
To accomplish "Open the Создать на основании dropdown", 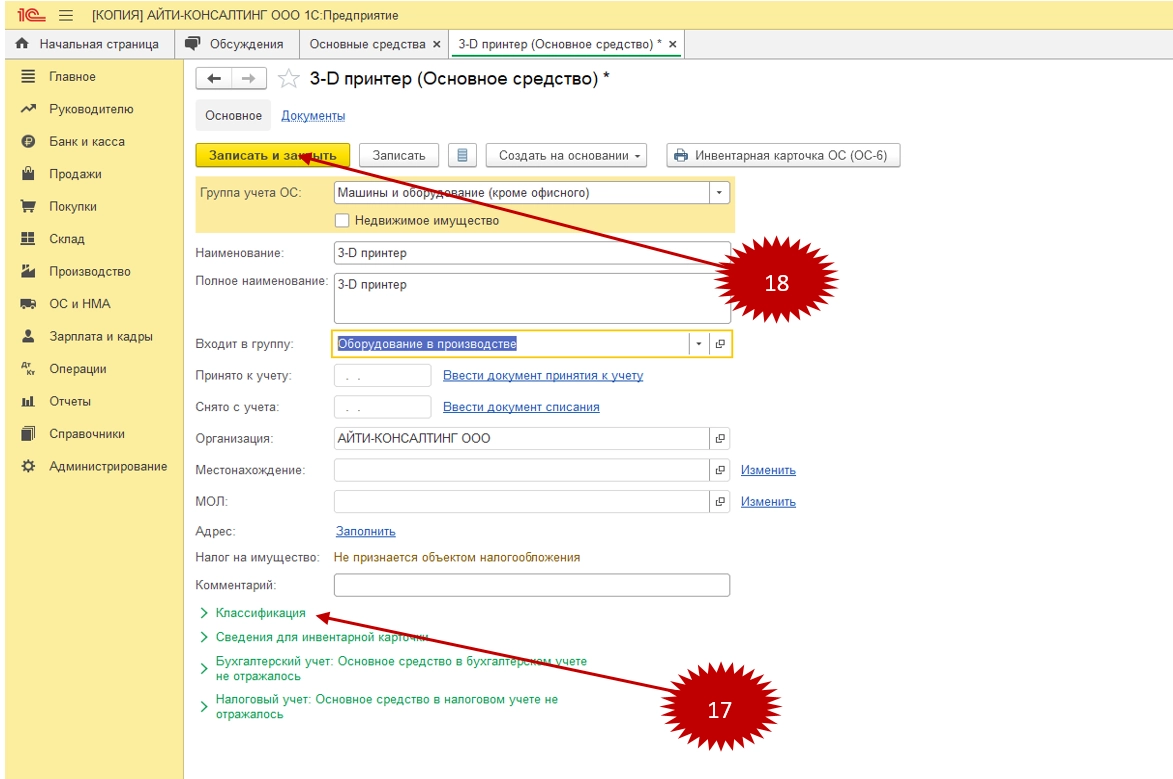I will (x=566, y=155).
